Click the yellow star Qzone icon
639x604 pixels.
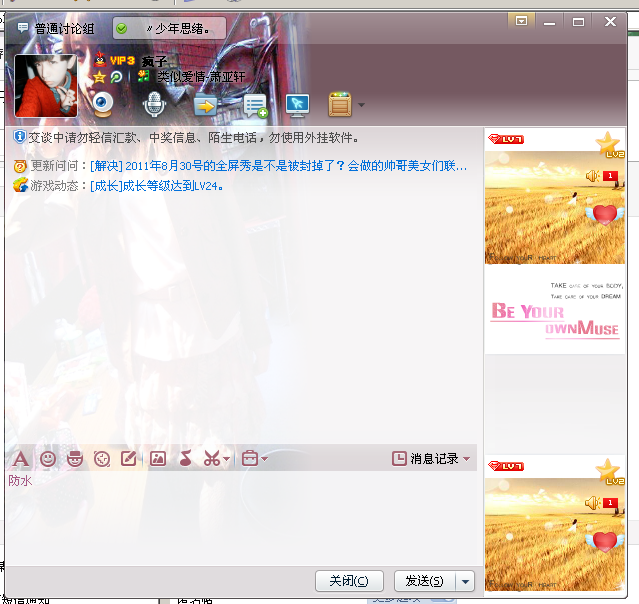point(99,77)
